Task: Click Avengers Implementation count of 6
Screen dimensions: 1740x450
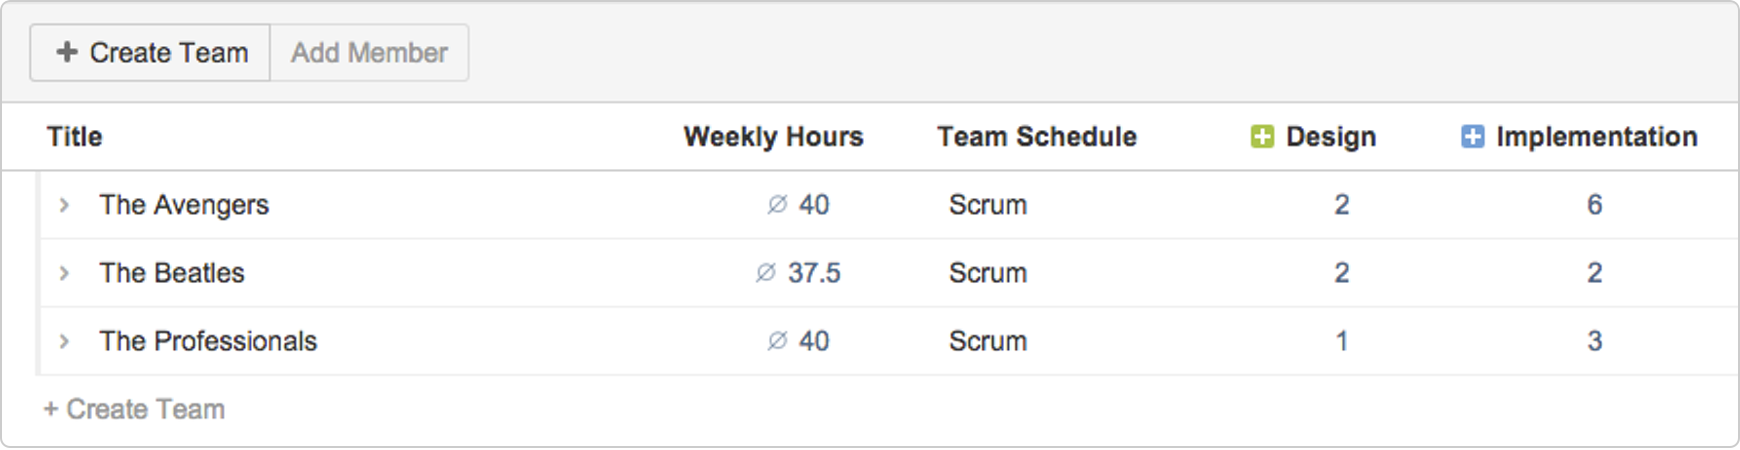Action: point(1594,205)
